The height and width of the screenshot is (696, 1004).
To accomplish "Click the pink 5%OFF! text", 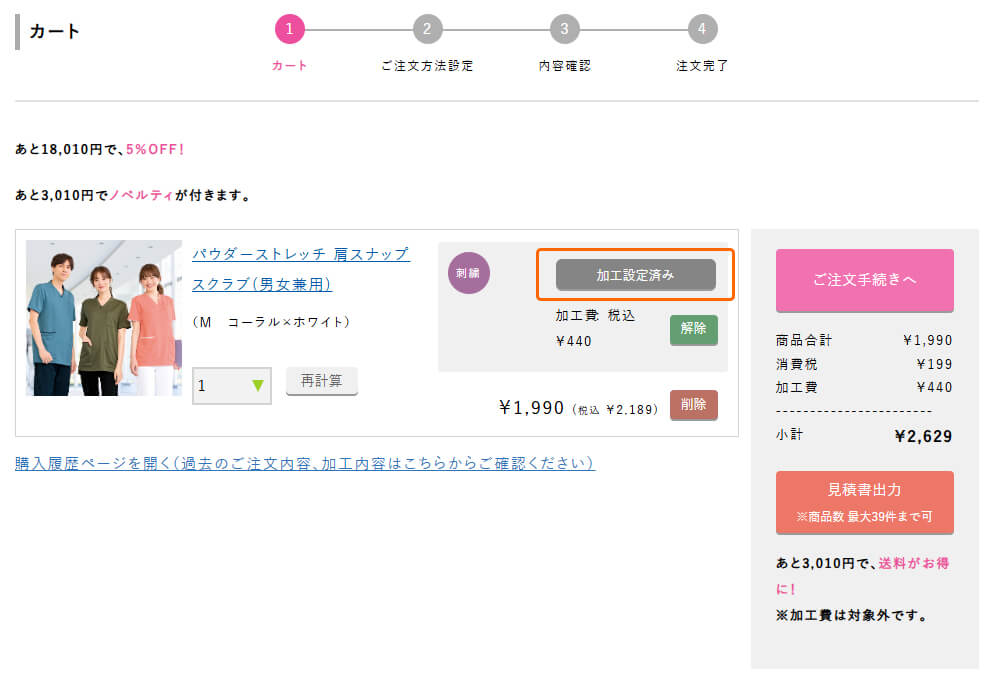I will tap(155, 149).
